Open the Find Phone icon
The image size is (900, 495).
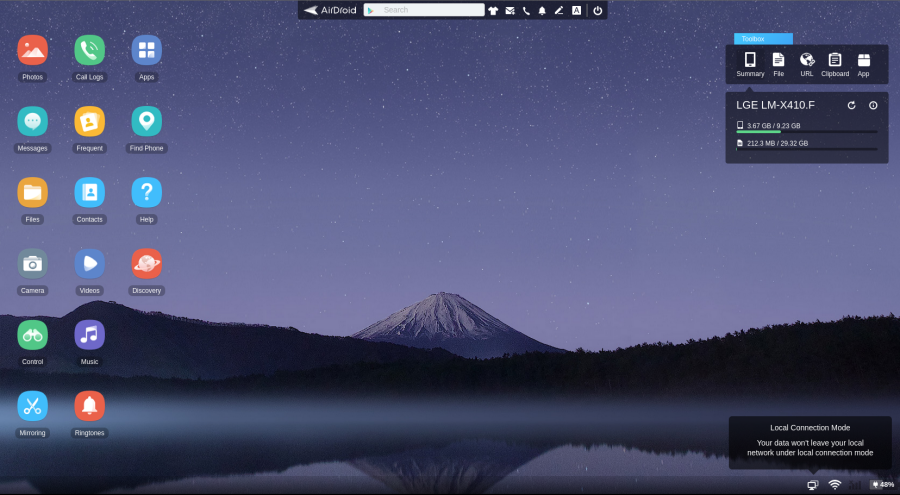pos(146,121)
